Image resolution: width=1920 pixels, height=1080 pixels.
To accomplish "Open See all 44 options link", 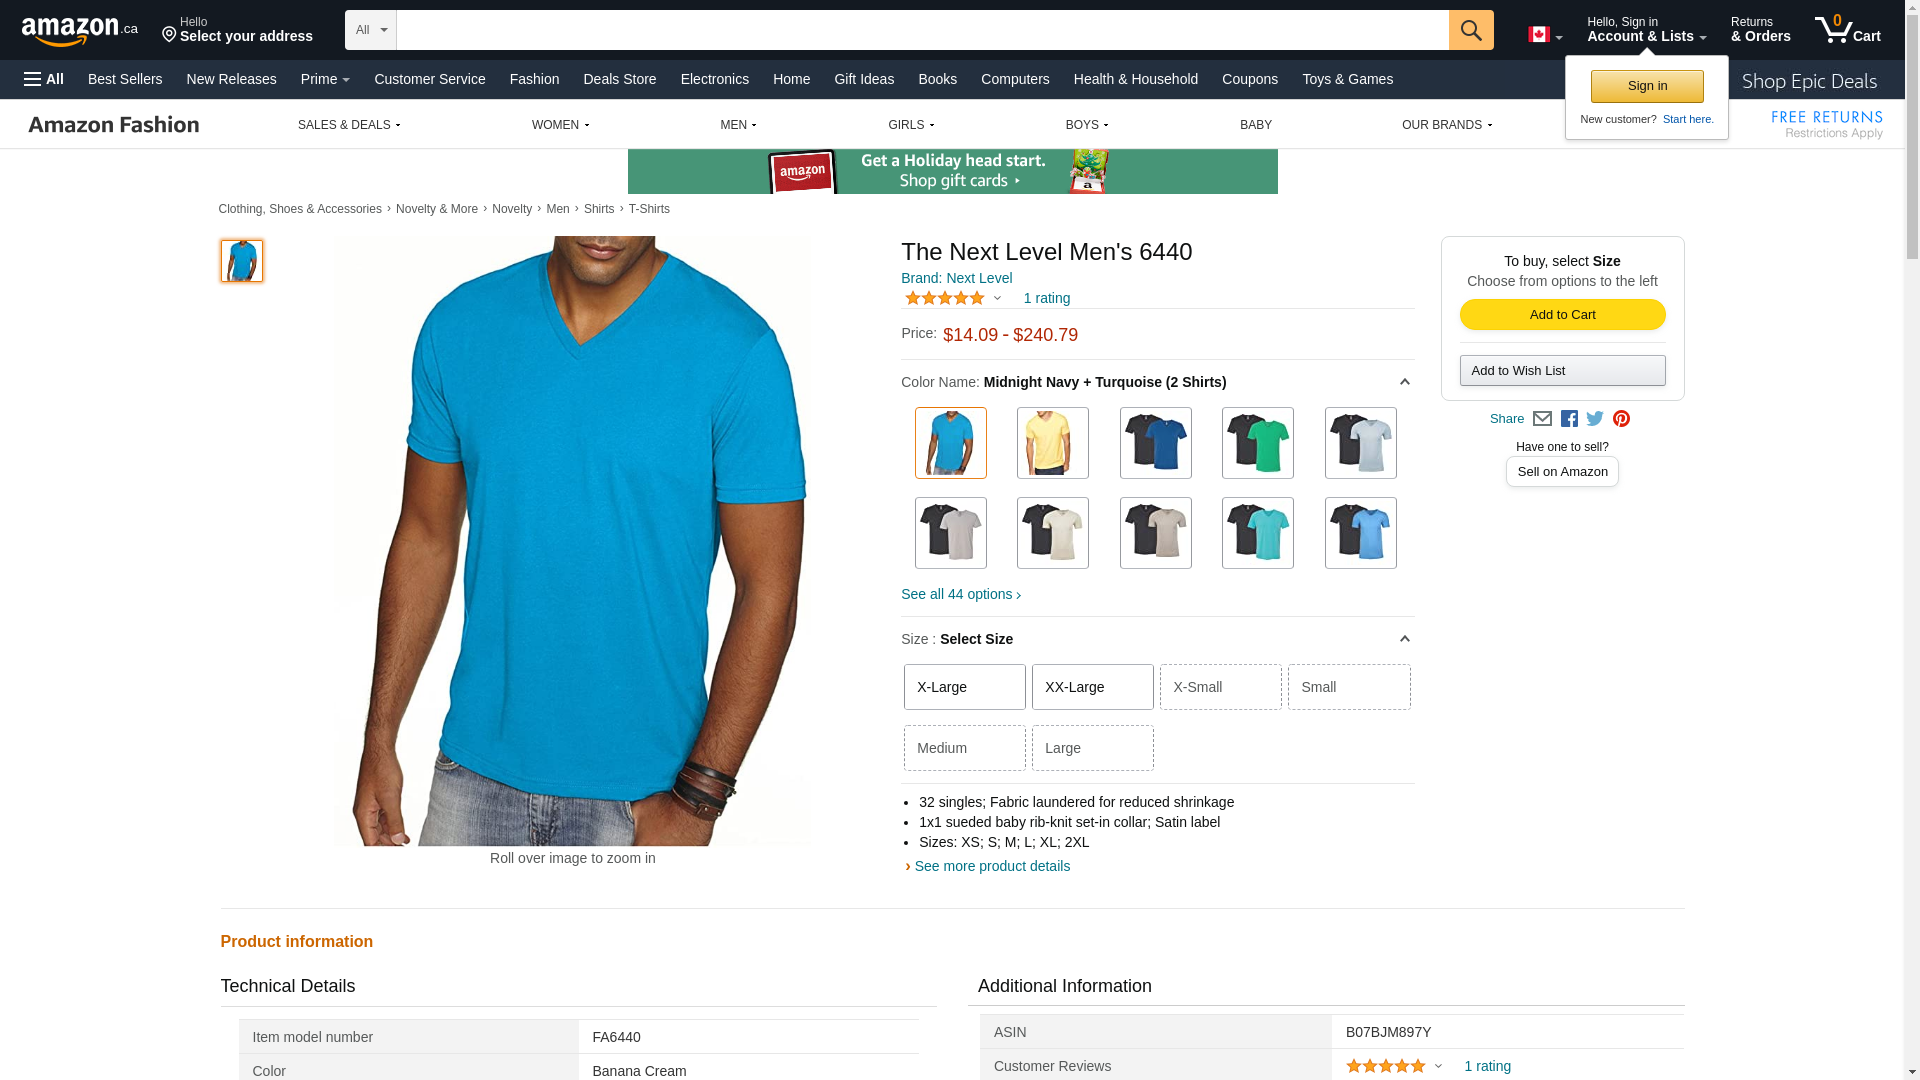I will 961,594.
